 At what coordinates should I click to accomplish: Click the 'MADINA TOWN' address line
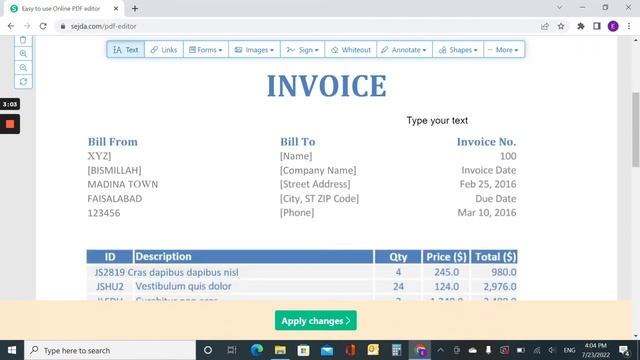pyautogui.click(x=122, y=184)
